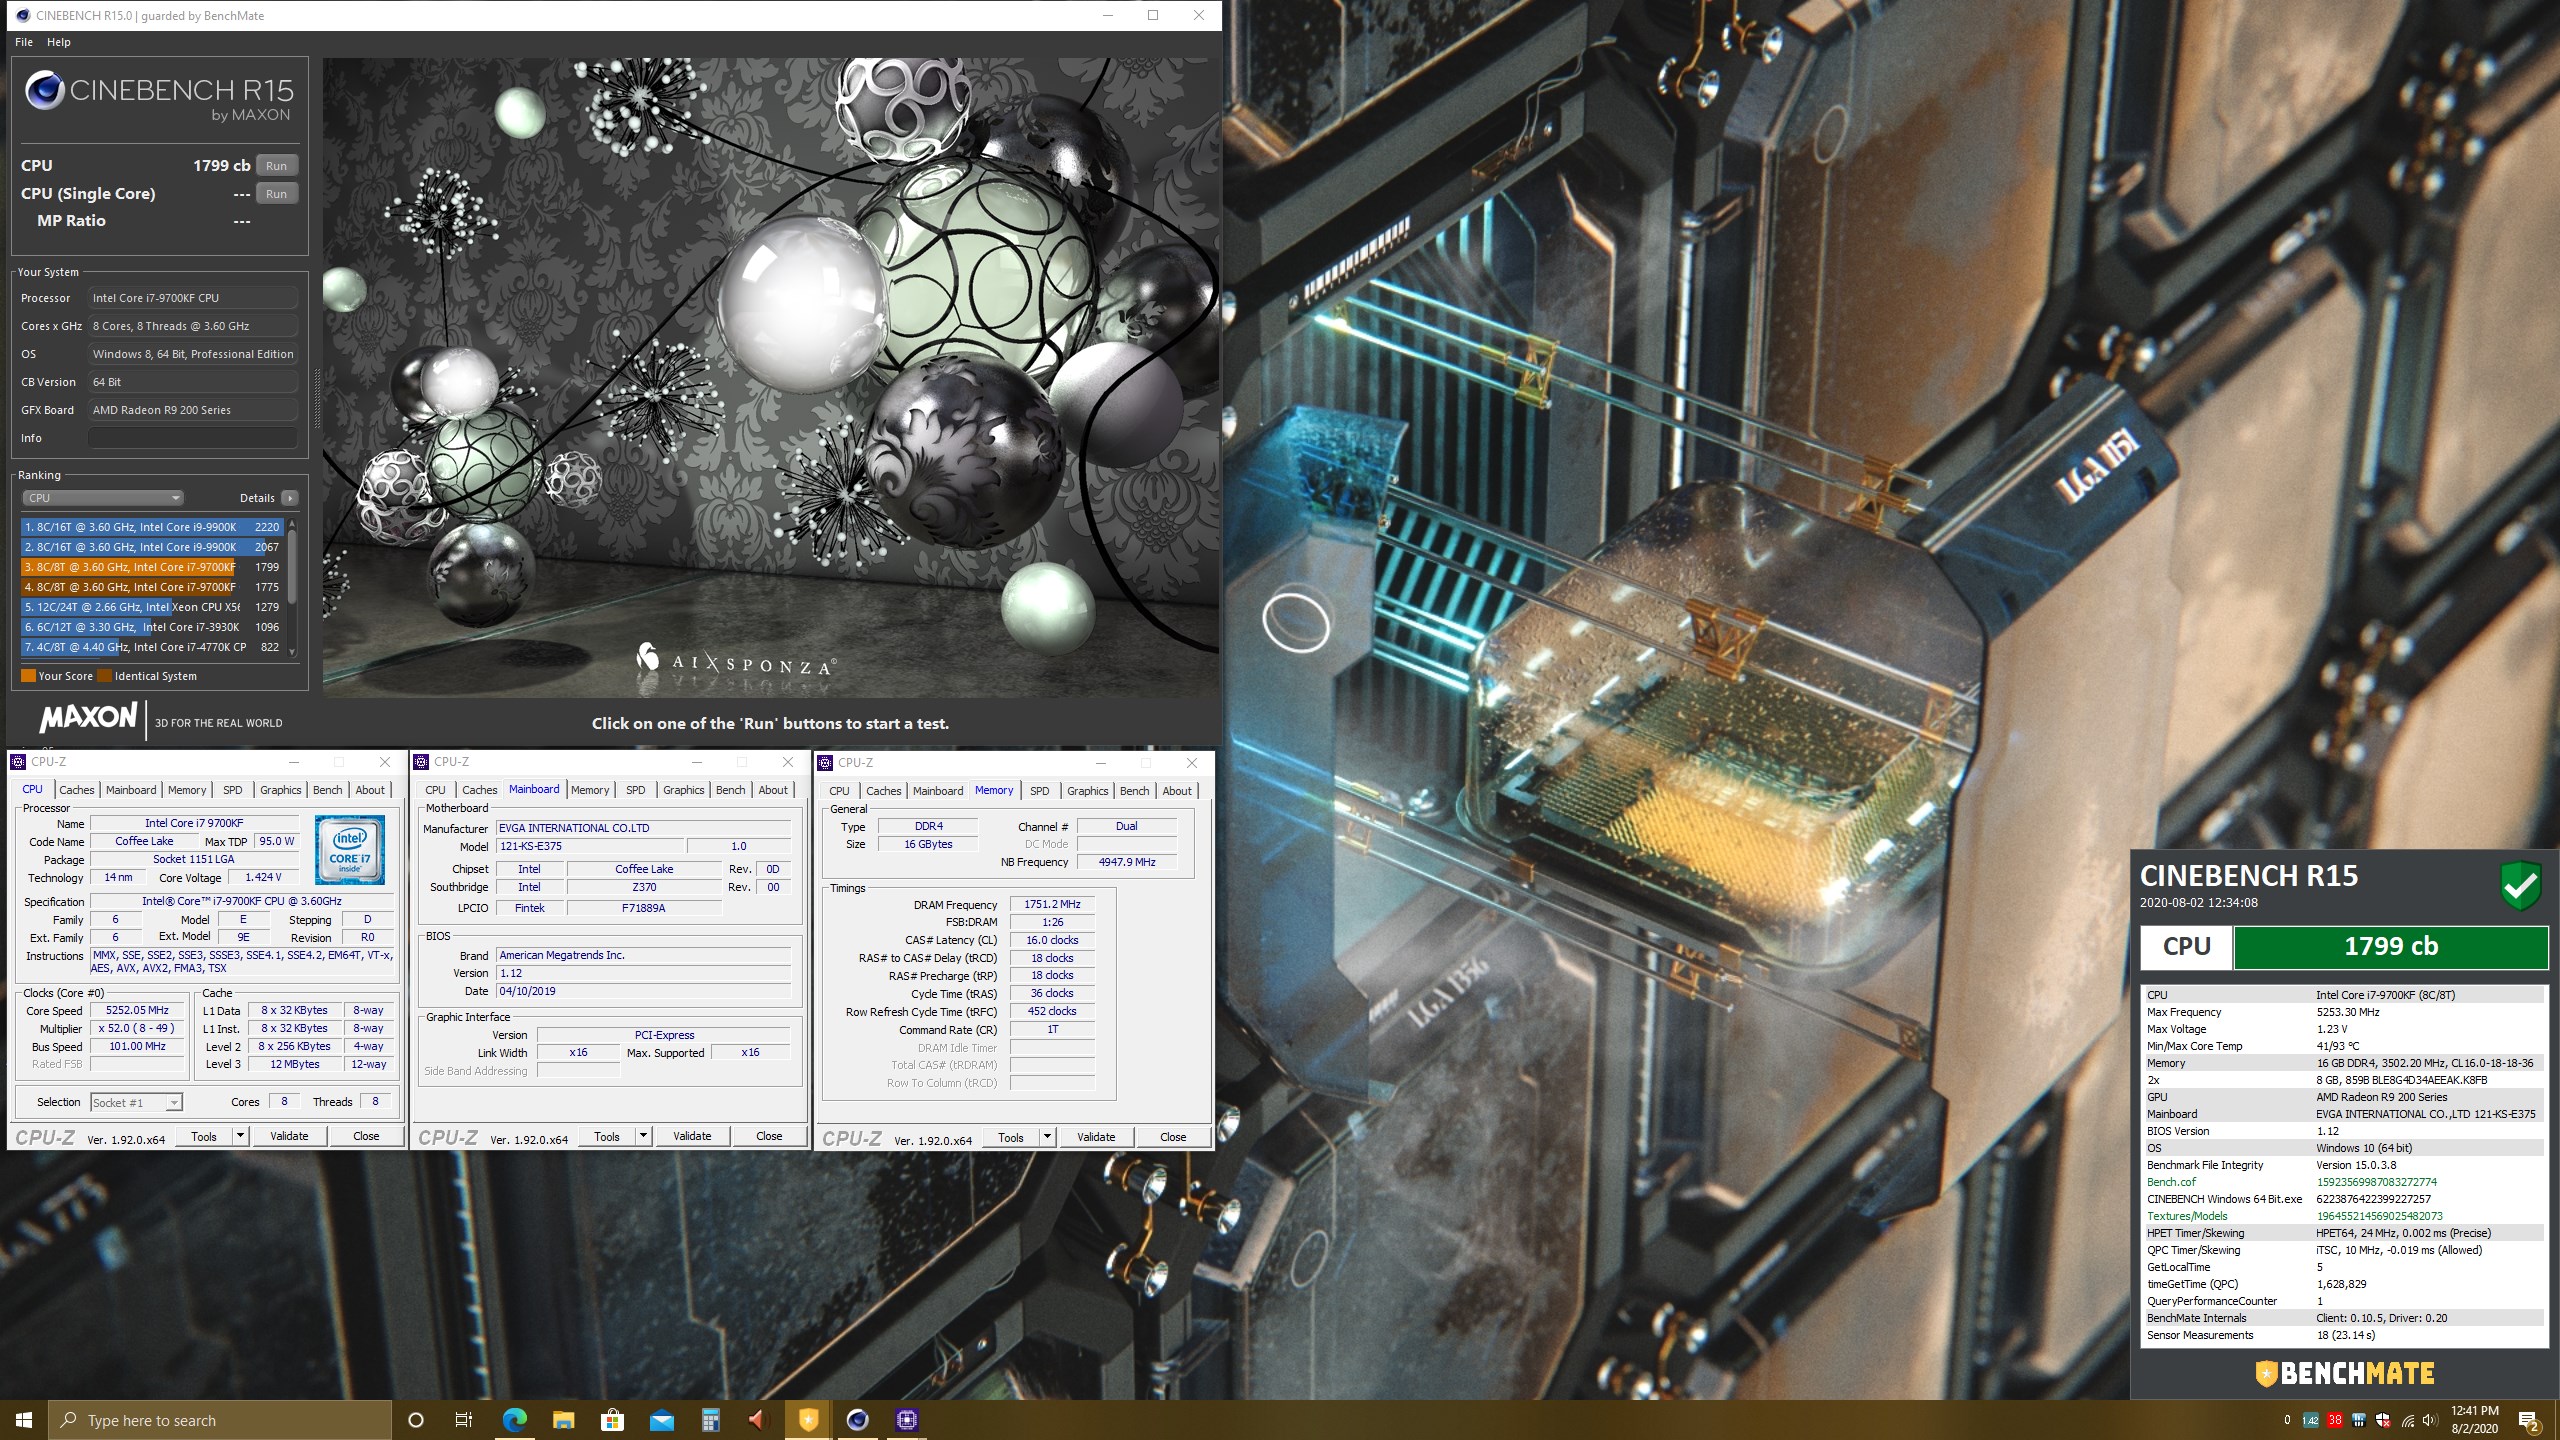Open the volume control tray icon

click(2431, 1420)
